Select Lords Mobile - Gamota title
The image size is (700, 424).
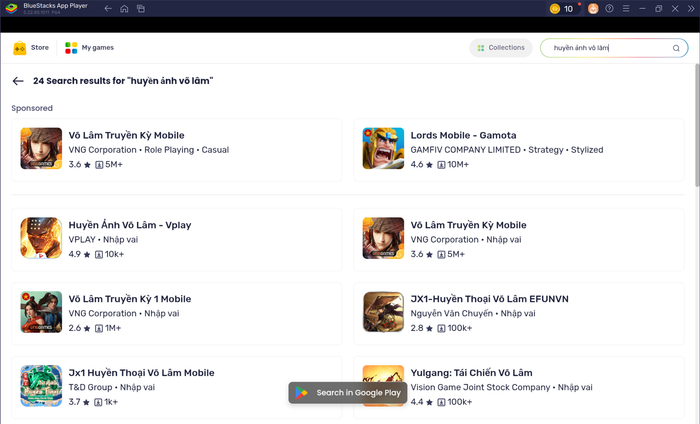point(463,135)
